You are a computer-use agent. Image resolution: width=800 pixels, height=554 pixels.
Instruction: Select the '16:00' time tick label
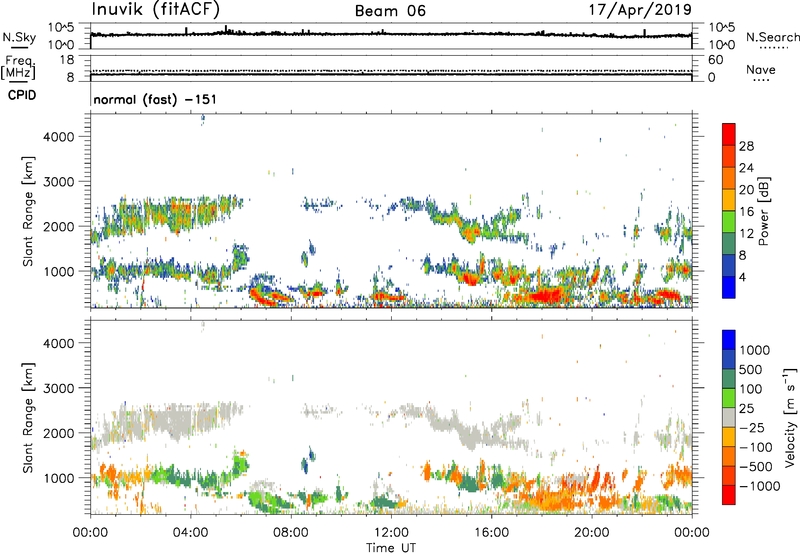pyautogui.click(x=491, y=533)
